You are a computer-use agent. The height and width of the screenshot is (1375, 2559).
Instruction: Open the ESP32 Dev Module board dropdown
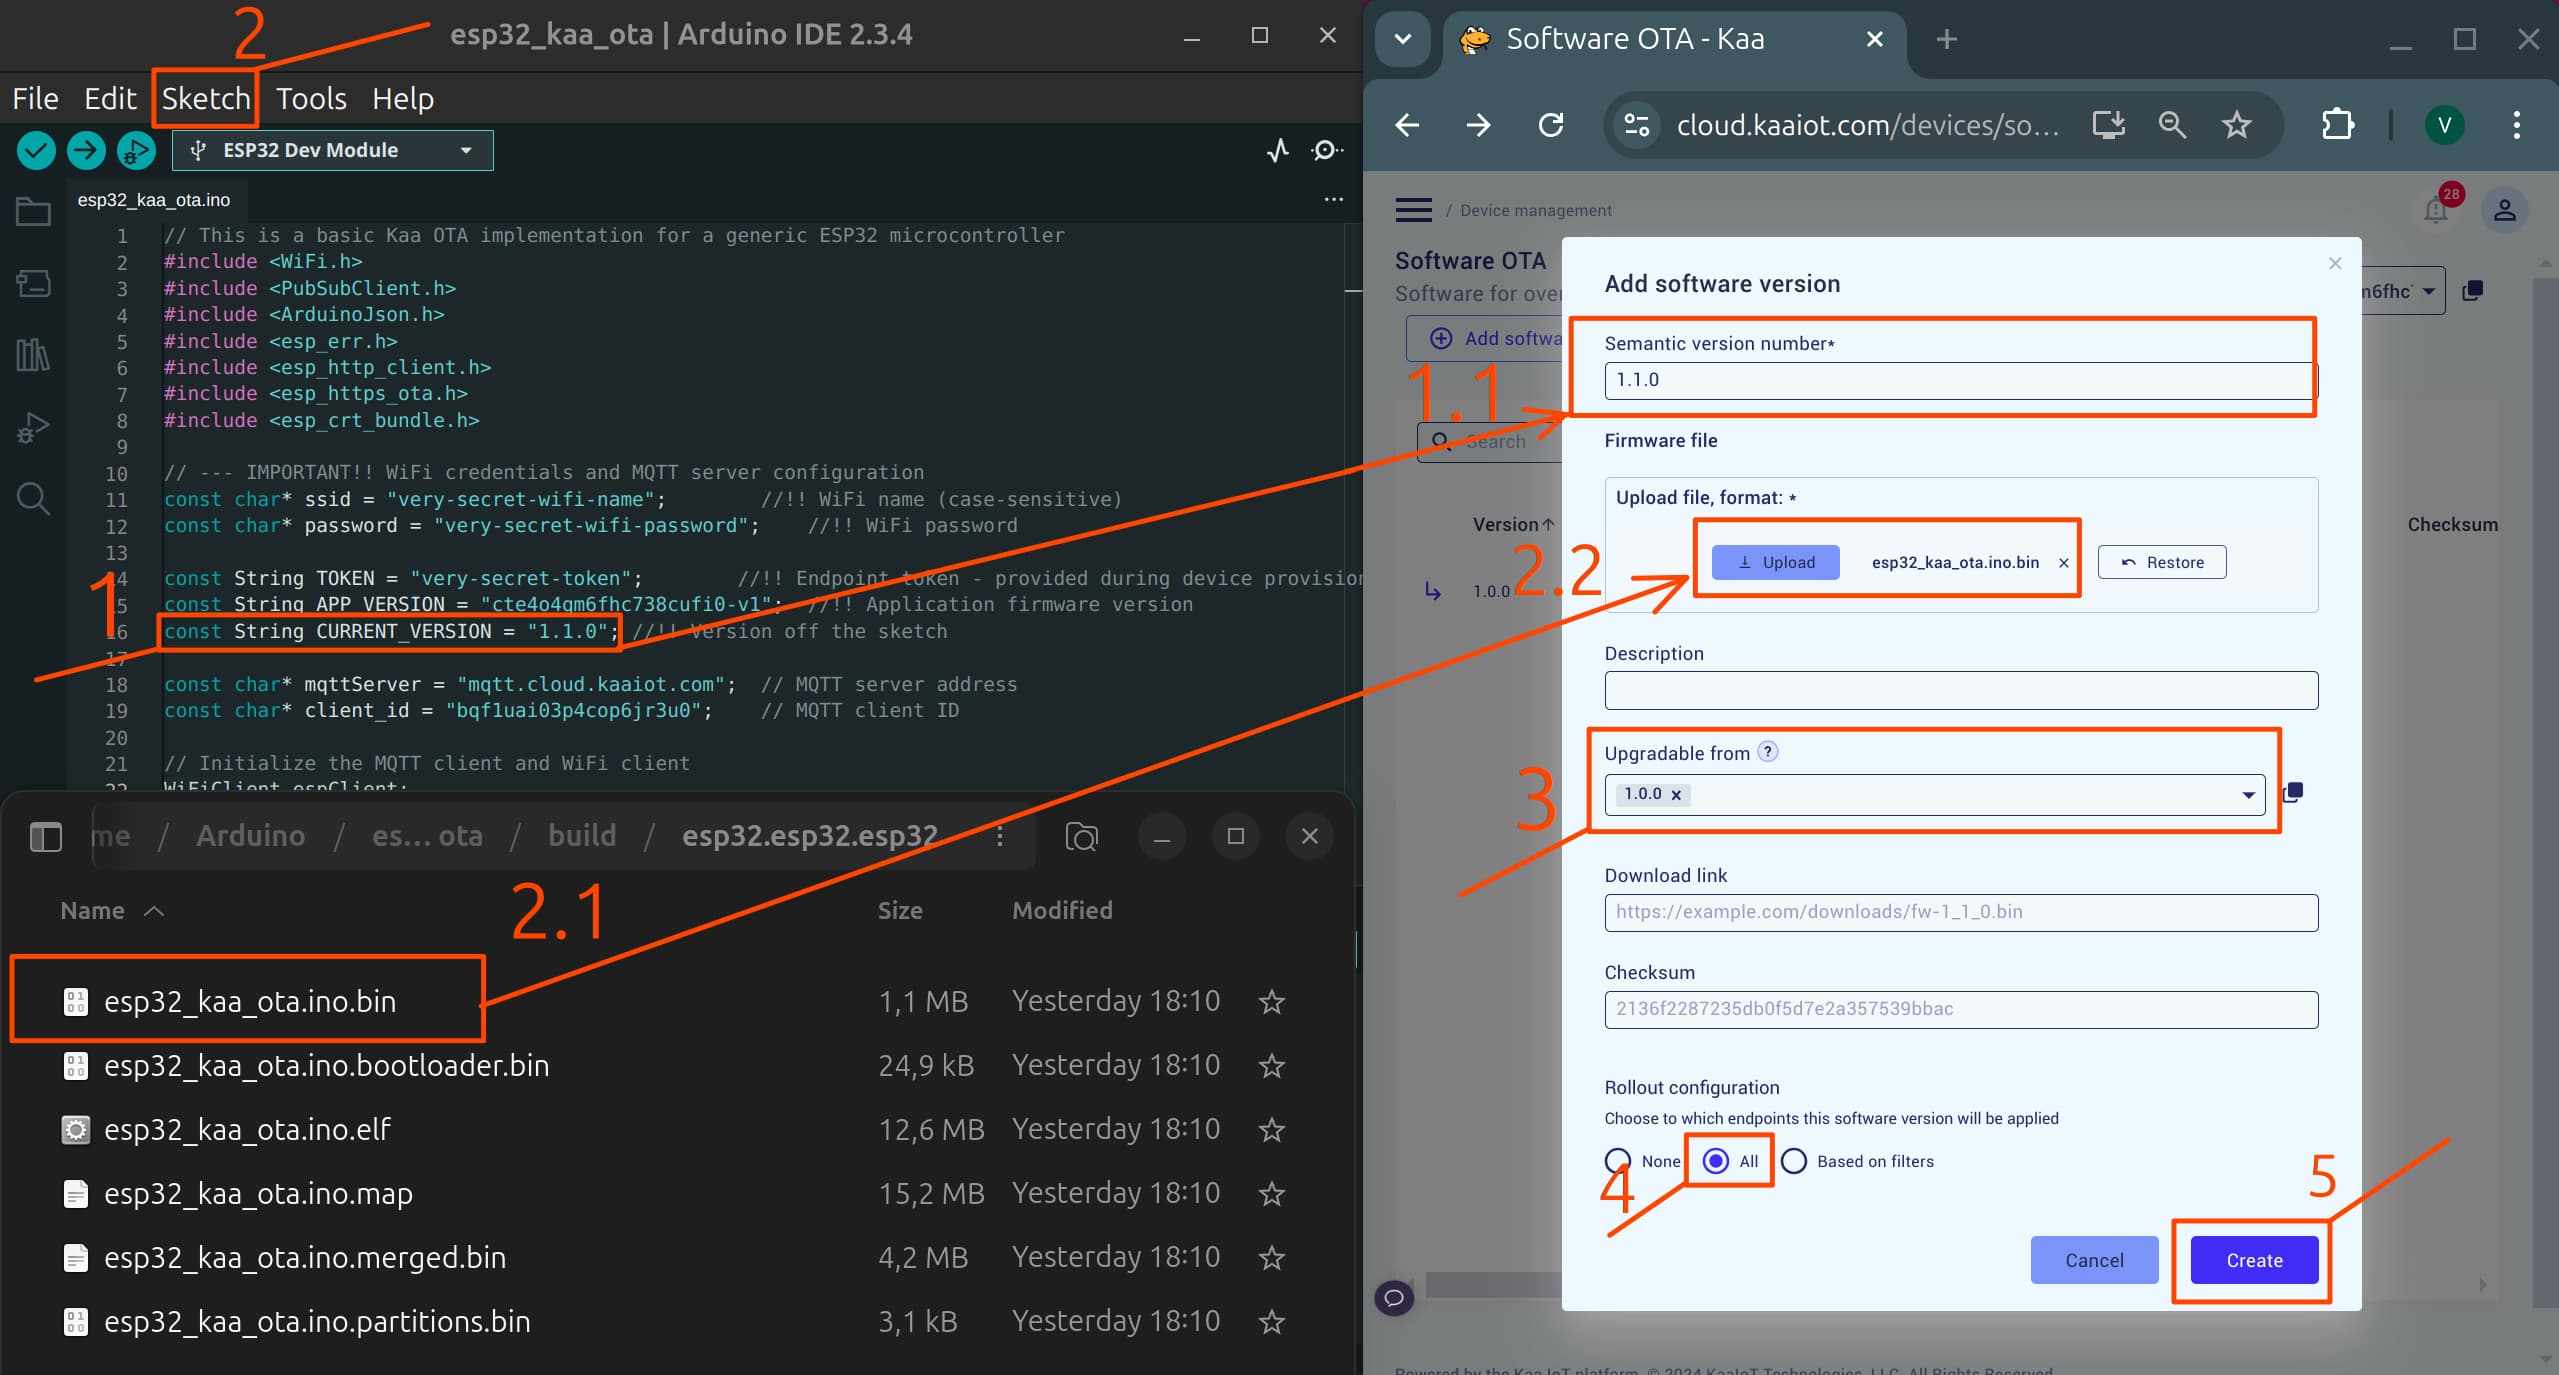[x=333, y=150]
